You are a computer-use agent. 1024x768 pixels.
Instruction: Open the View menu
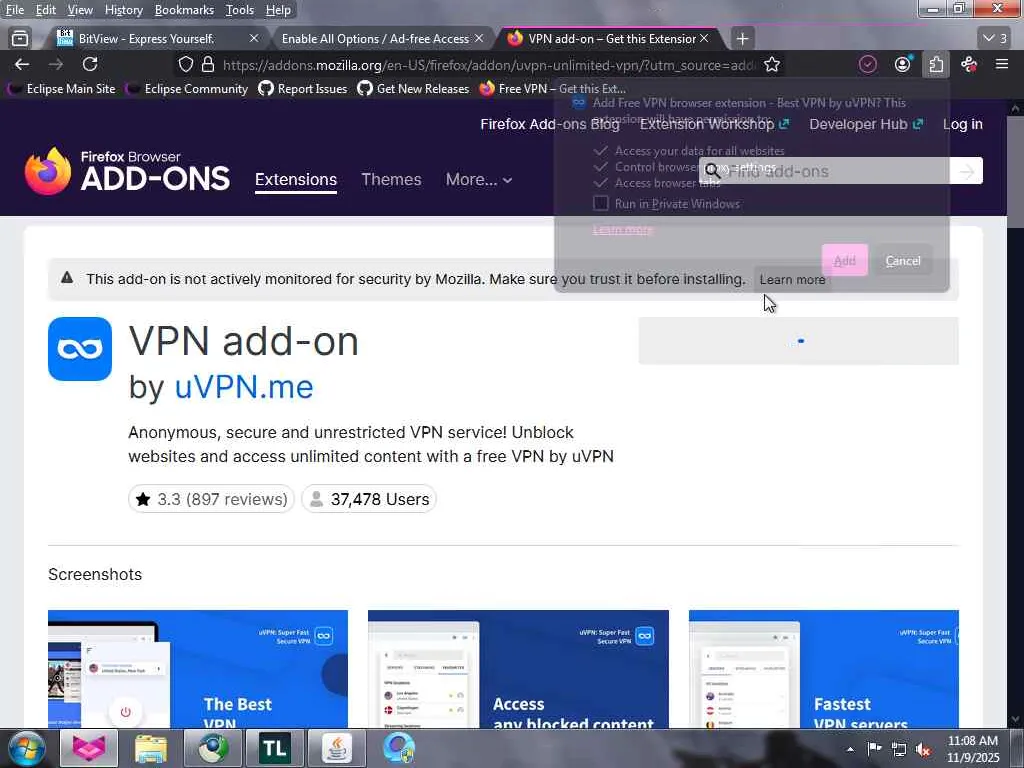80,10
